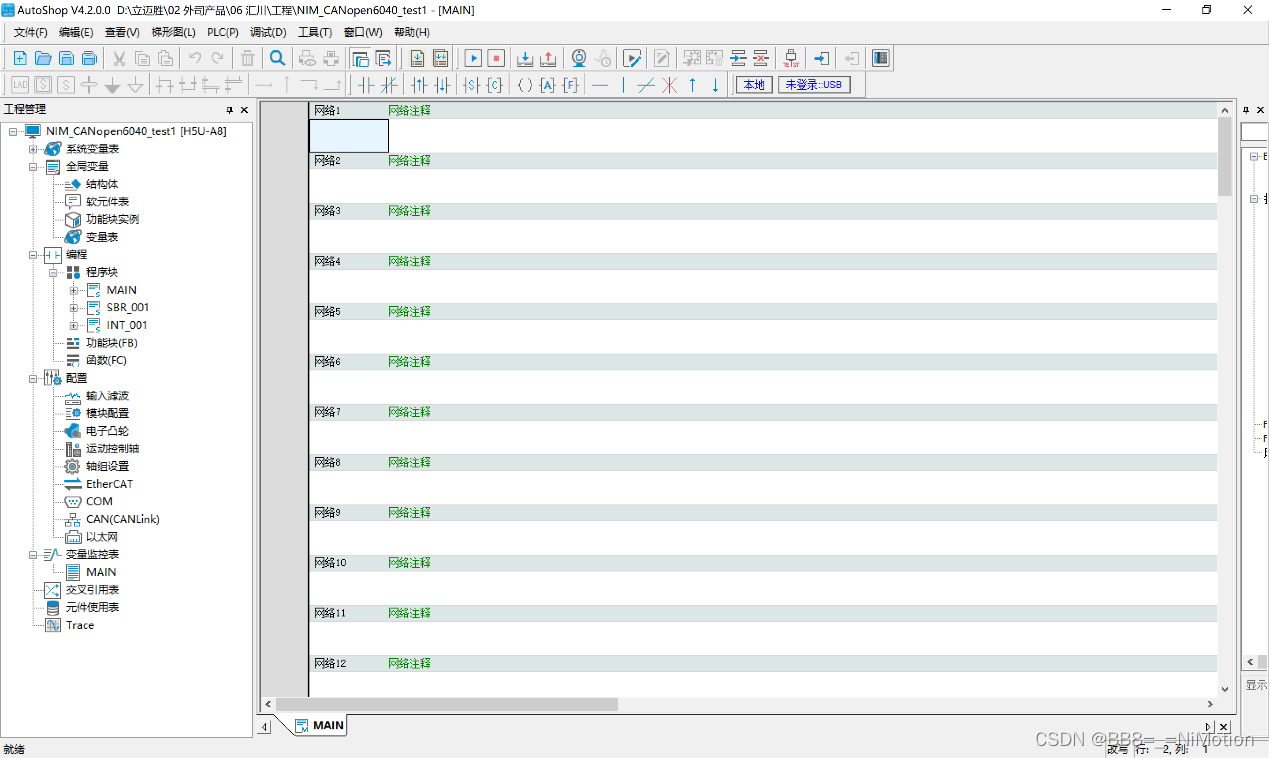The image size is (1269, 758).
Task: Click the Run (play) PLC icon
Action: (x=473, y=58)
